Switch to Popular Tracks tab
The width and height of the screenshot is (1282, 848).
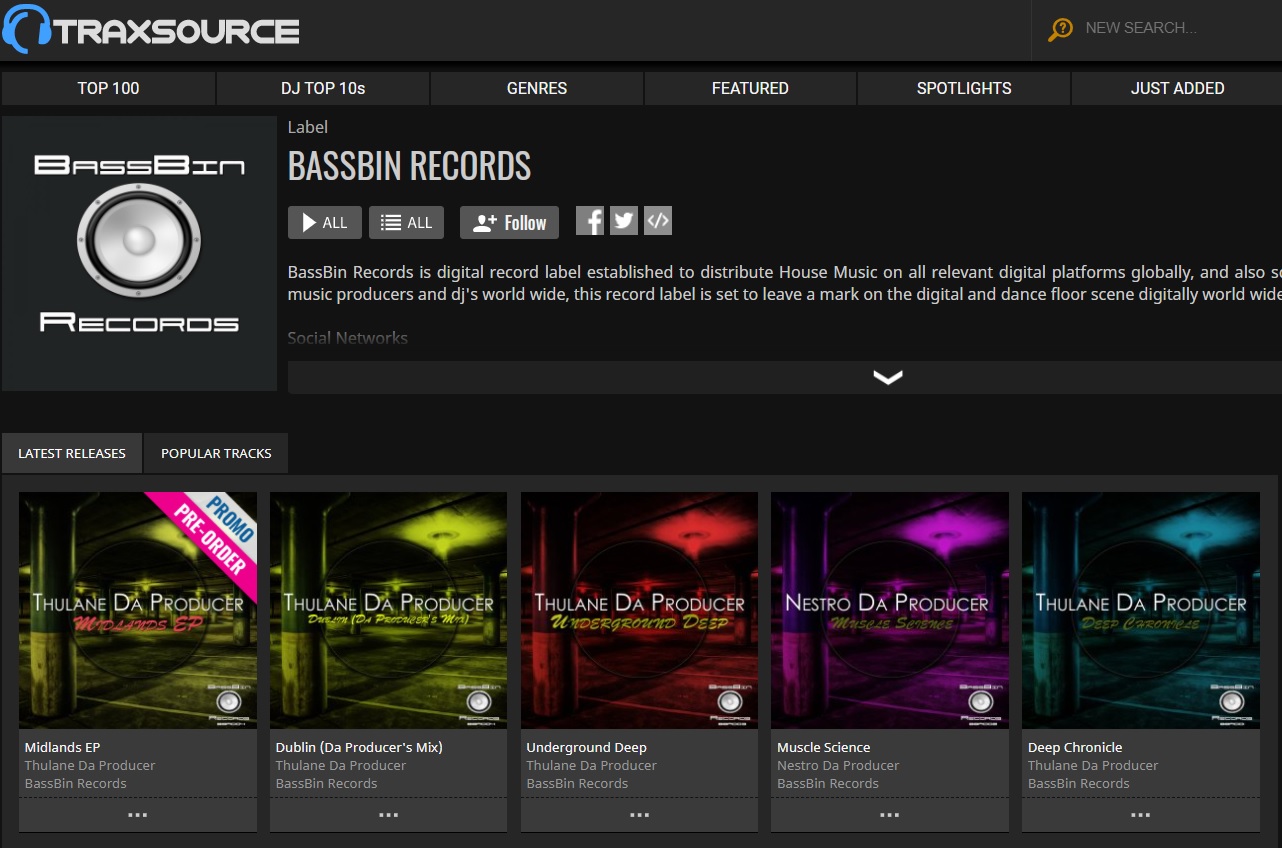point(216,453)
